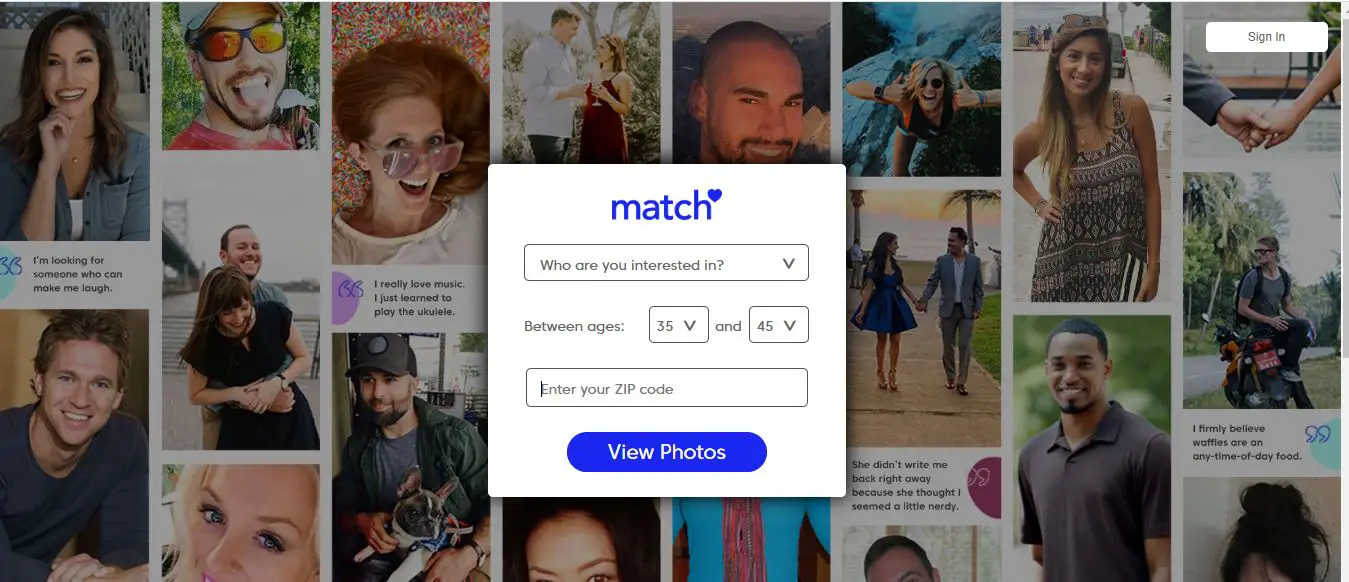Click the match logo heart icon

[x=713, y=196]
